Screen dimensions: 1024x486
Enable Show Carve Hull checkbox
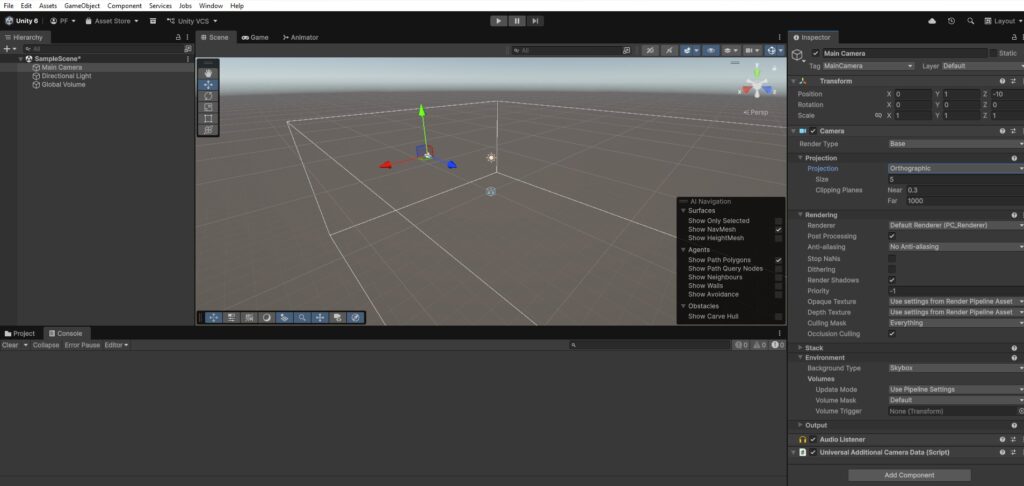(778, 317)
